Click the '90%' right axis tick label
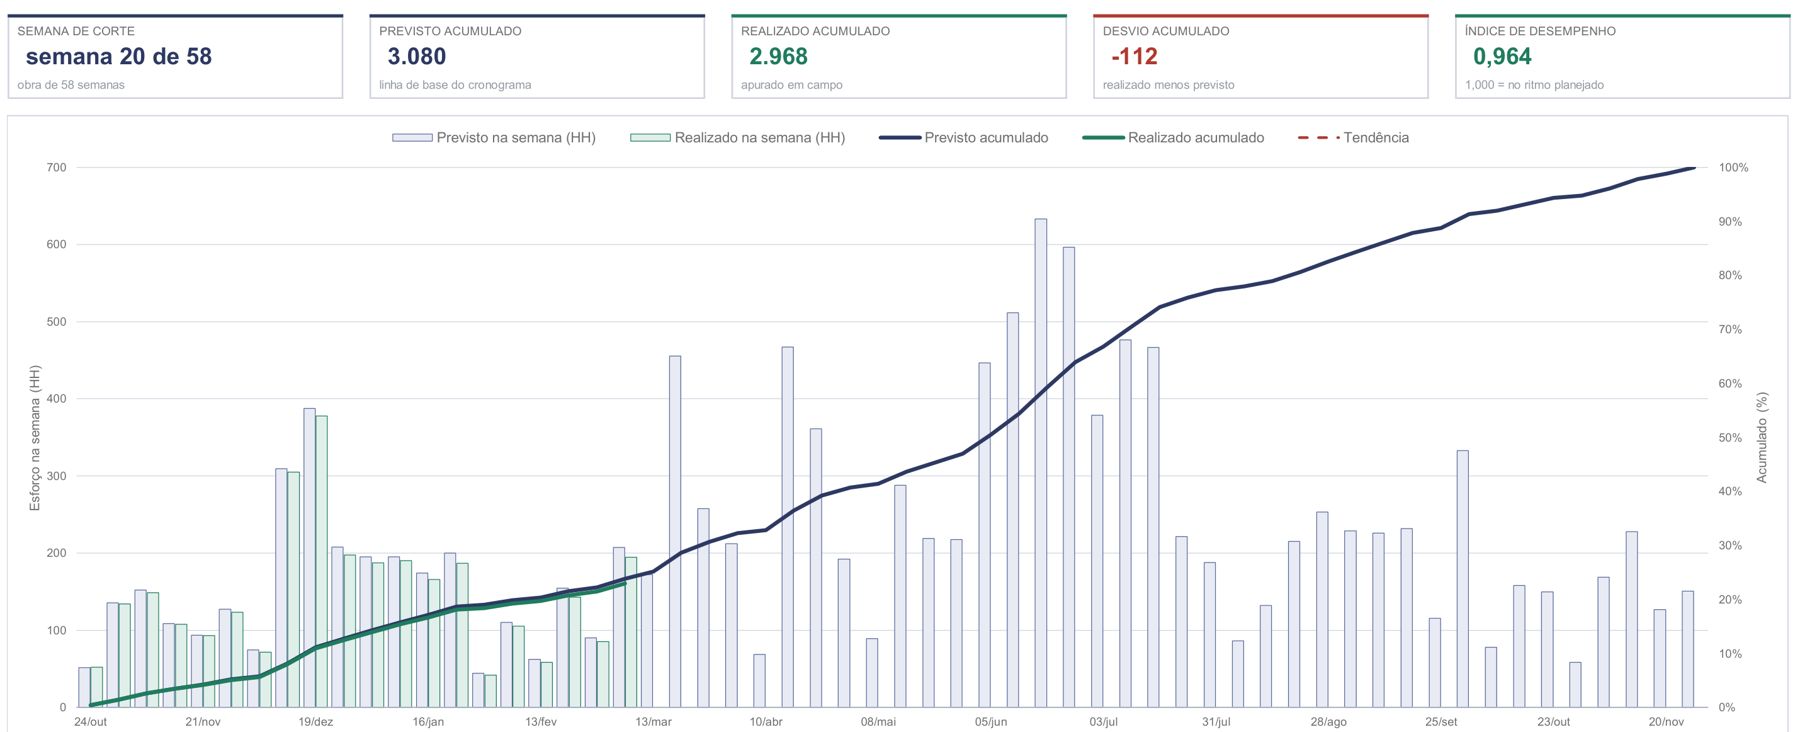Image resolution: width=1800 pixels, height=732 pixels. [1730, 222]
